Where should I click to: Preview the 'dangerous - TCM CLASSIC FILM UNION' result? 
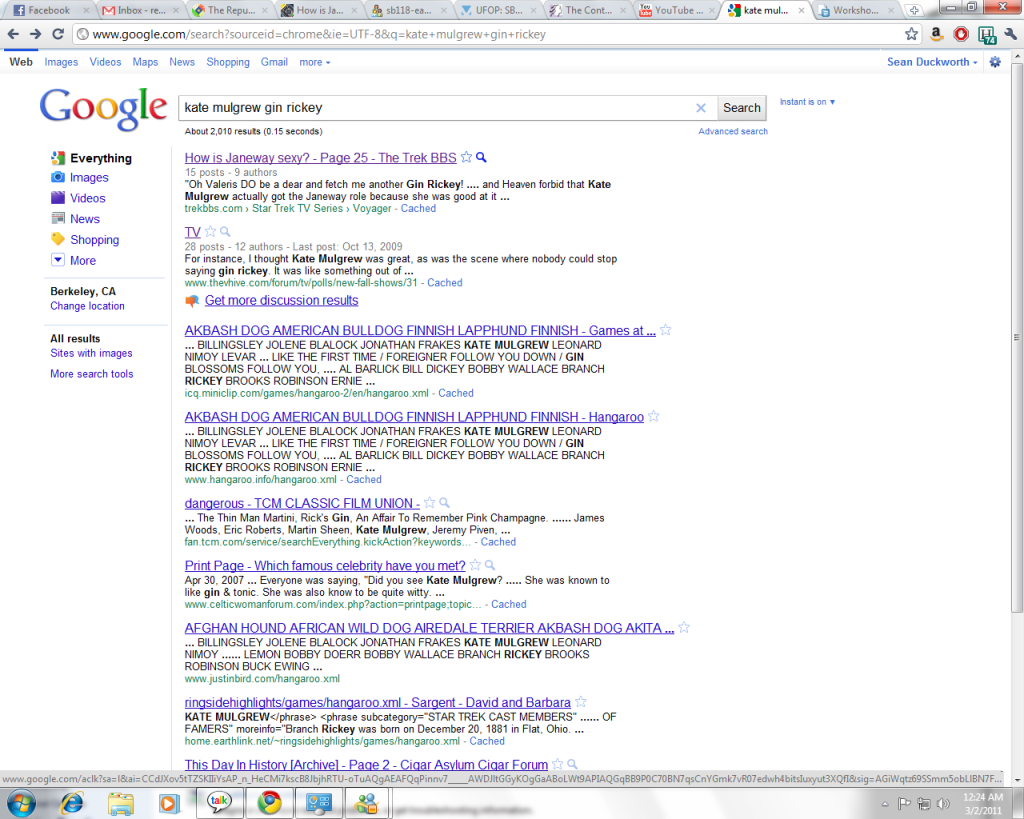(444, 503)
